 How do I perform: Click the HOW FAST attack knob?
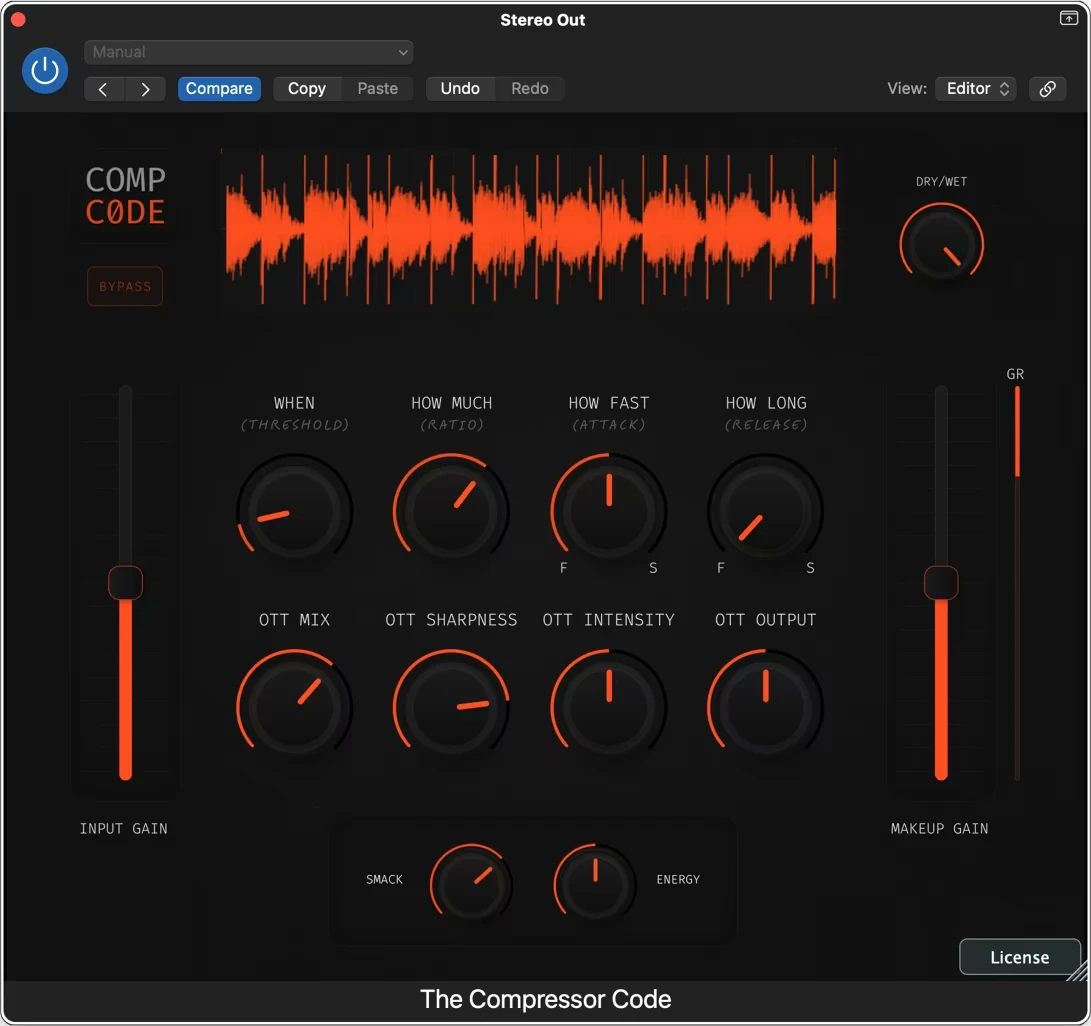click(x=609, y=511)
